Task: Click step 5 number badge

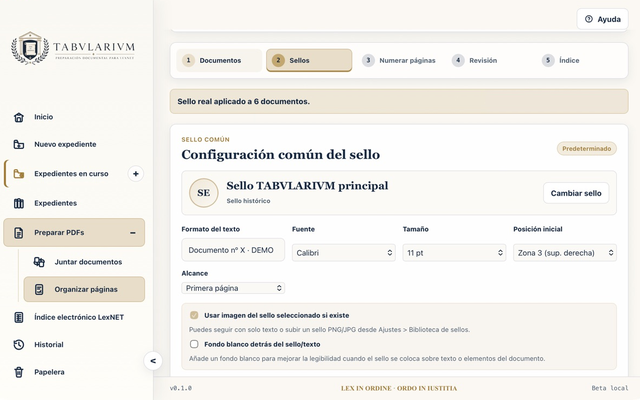Action: 548,60
